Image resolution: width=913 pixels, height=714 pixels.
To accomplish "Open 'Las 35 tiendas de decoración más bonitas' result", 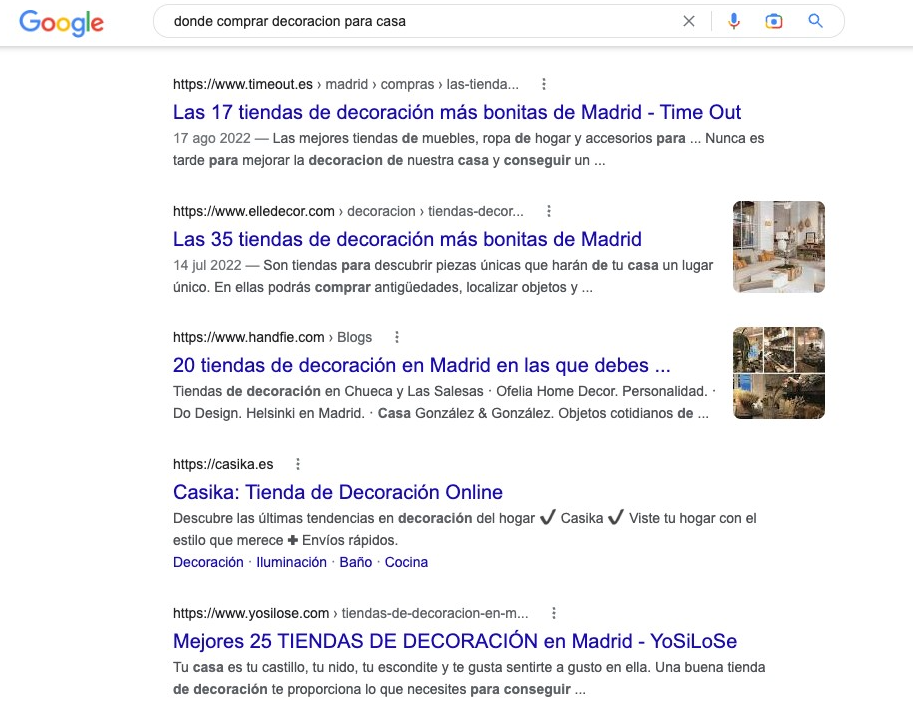I will (x=407, y=239).
